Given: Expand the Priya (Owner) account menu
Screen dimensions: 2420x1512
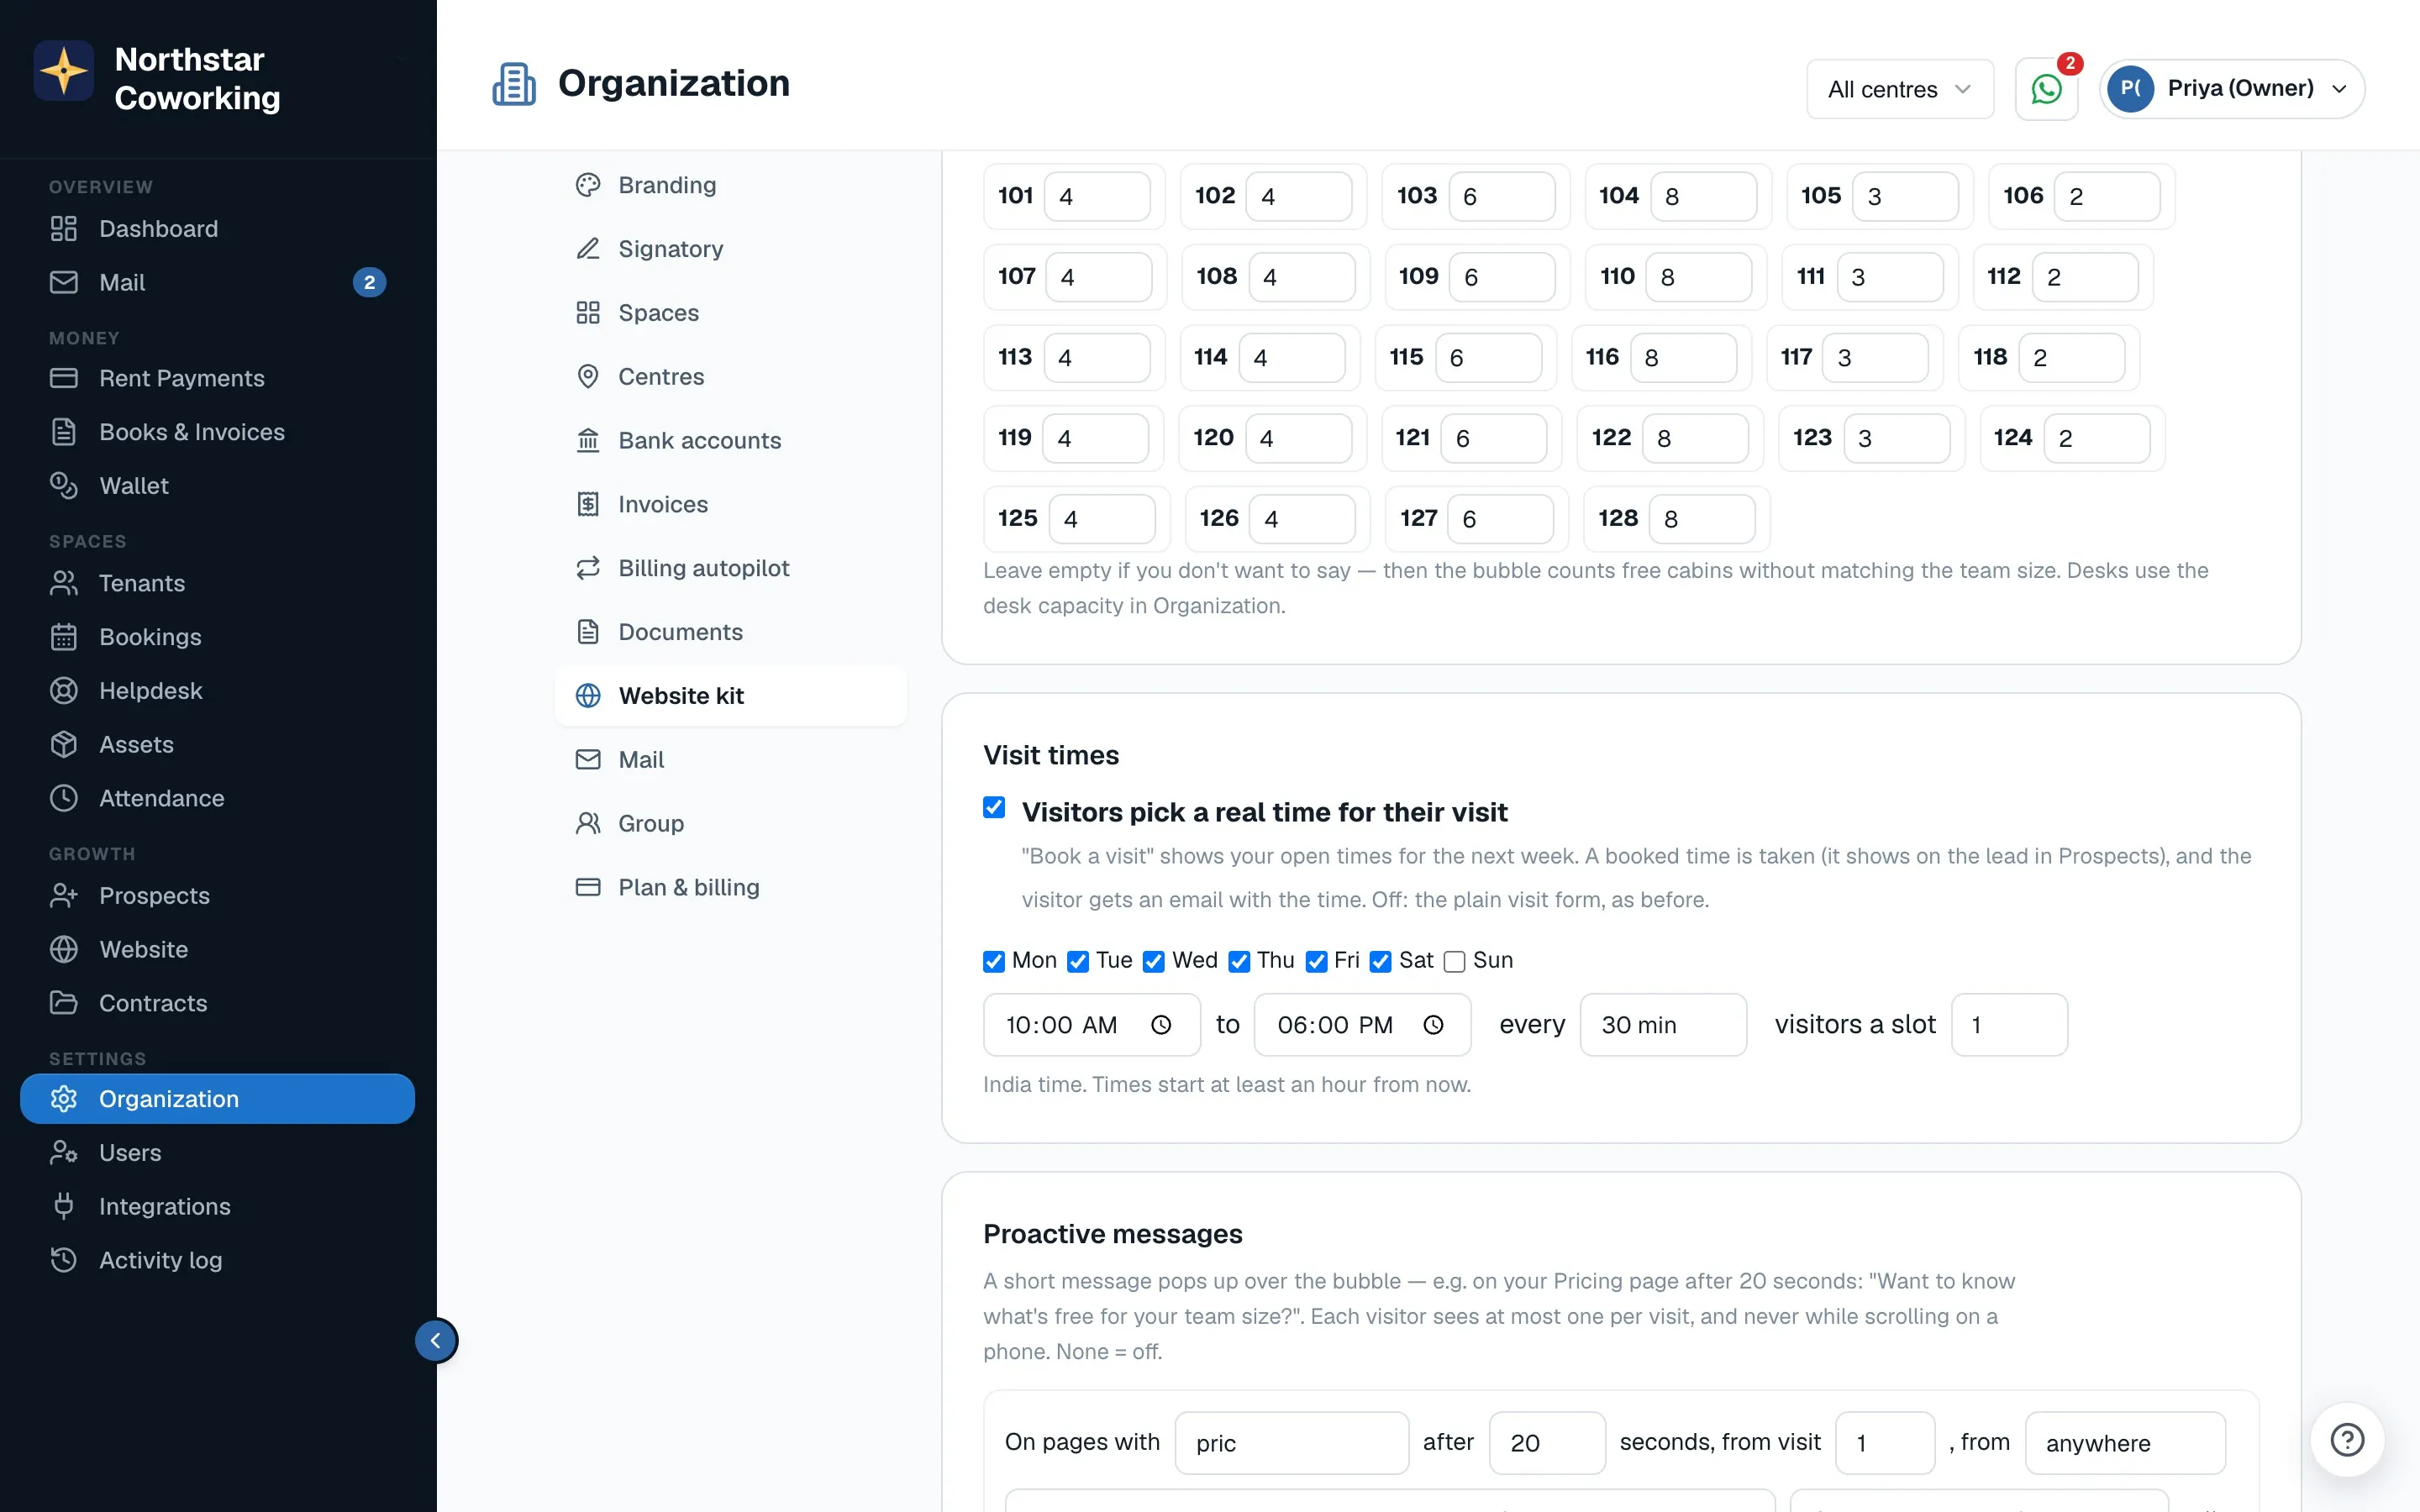Looking at the screenshot, I should [2232, 89].
